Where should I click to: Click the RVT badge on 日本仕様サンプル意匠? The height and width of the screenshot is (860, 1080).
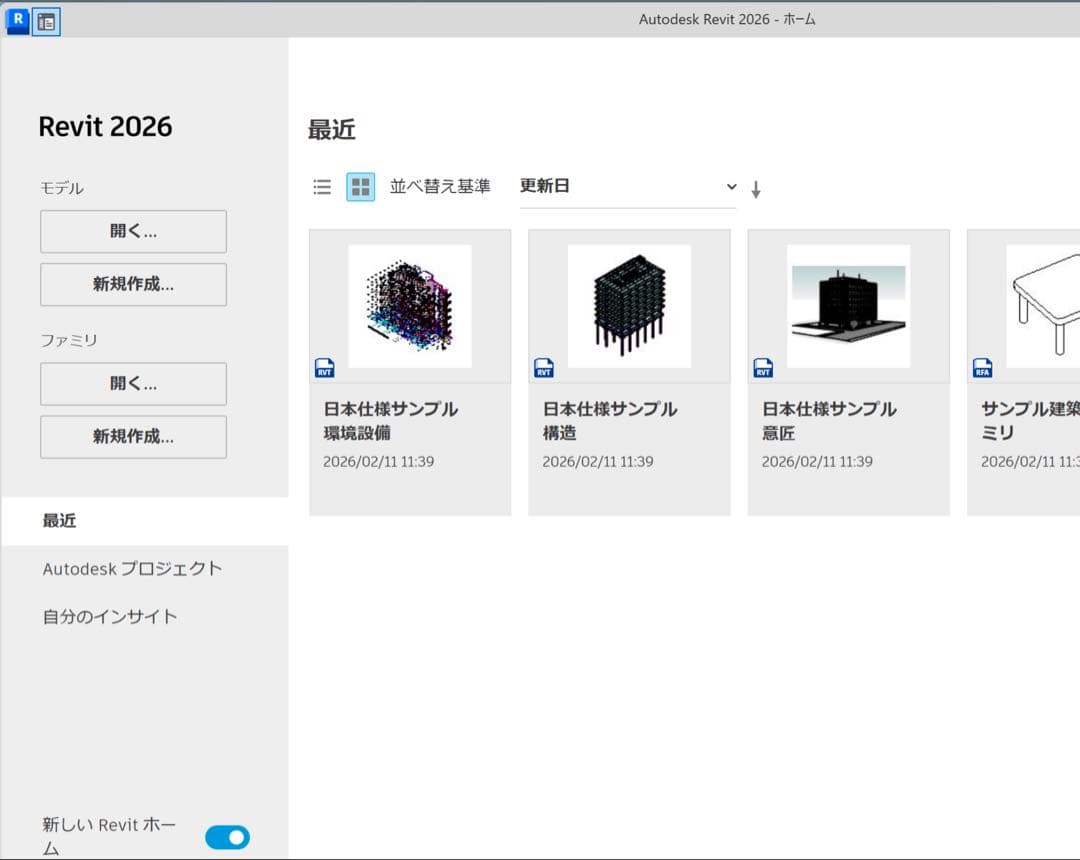[762, 368]
